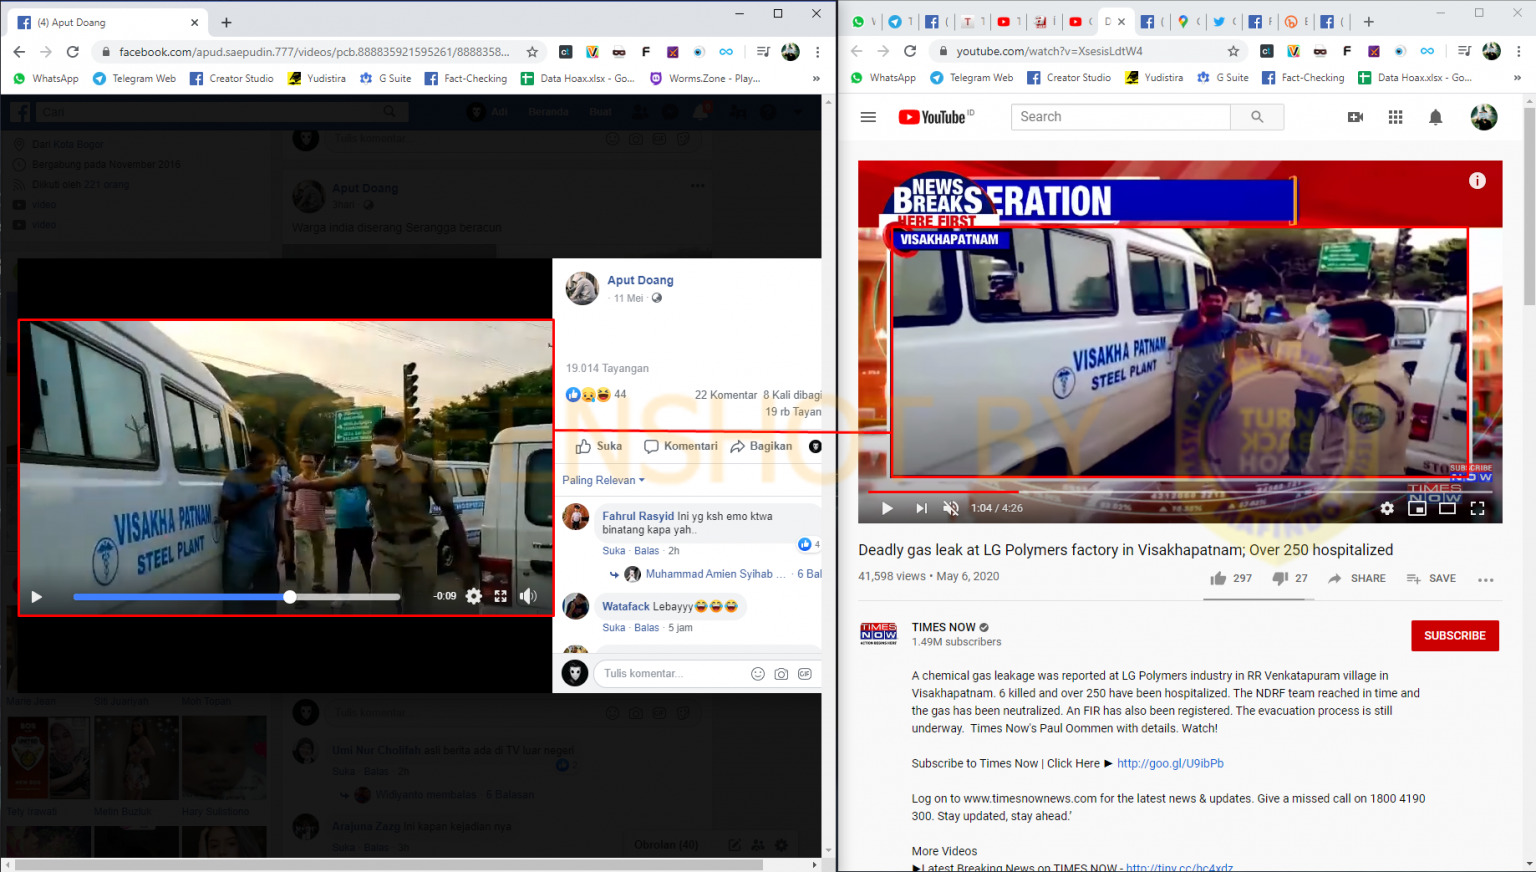Open YouTube player settings gear
1536x872 pixels.
1387,508
